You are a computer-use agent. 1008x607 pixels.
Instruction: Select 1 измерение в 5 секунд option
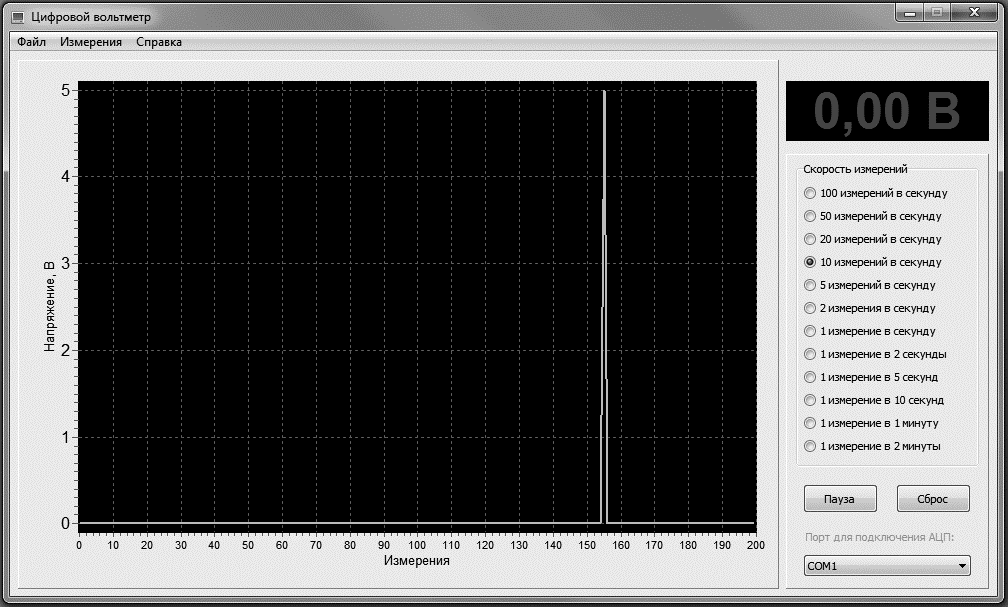click(871, 377)
